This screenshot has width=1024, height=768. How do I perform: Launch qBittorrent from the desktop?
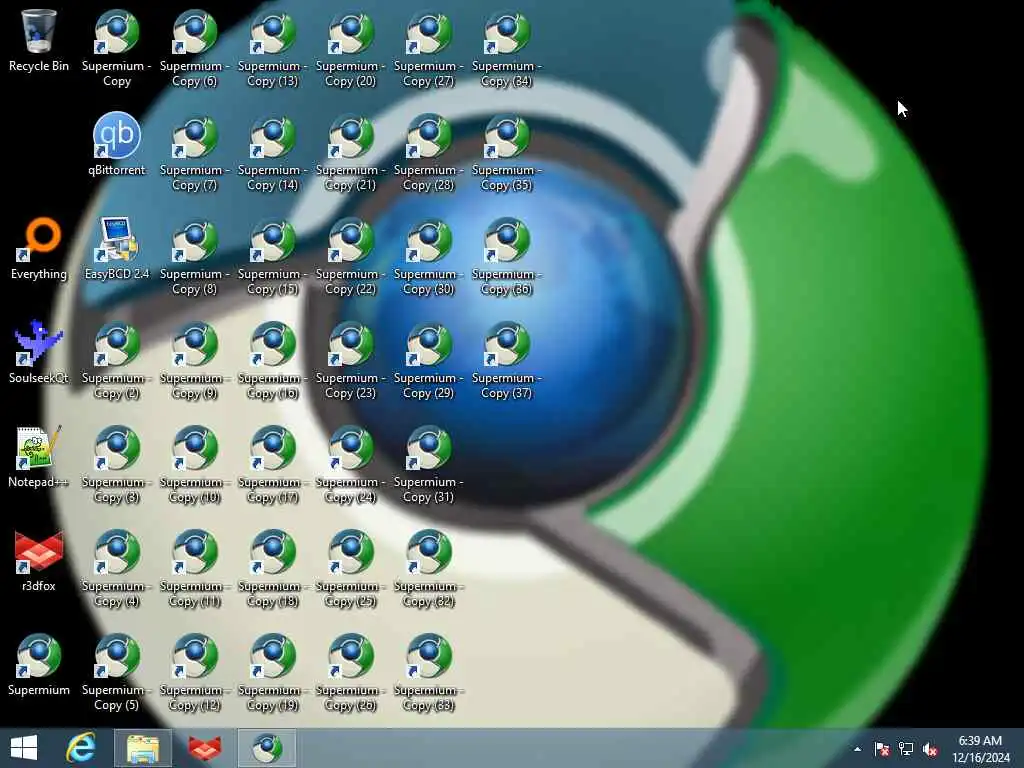[x=117, y=144]
